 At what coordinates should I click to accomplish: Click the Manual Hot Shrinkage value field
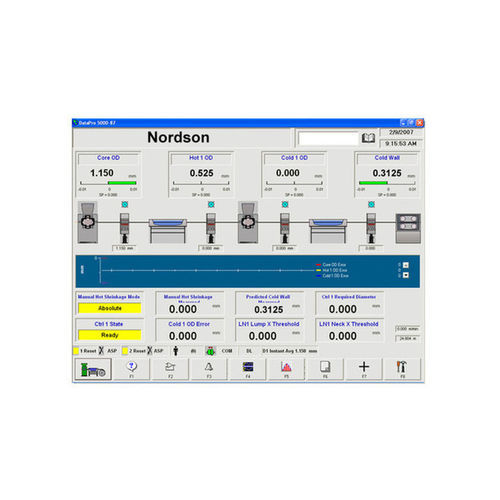[183, 309]
